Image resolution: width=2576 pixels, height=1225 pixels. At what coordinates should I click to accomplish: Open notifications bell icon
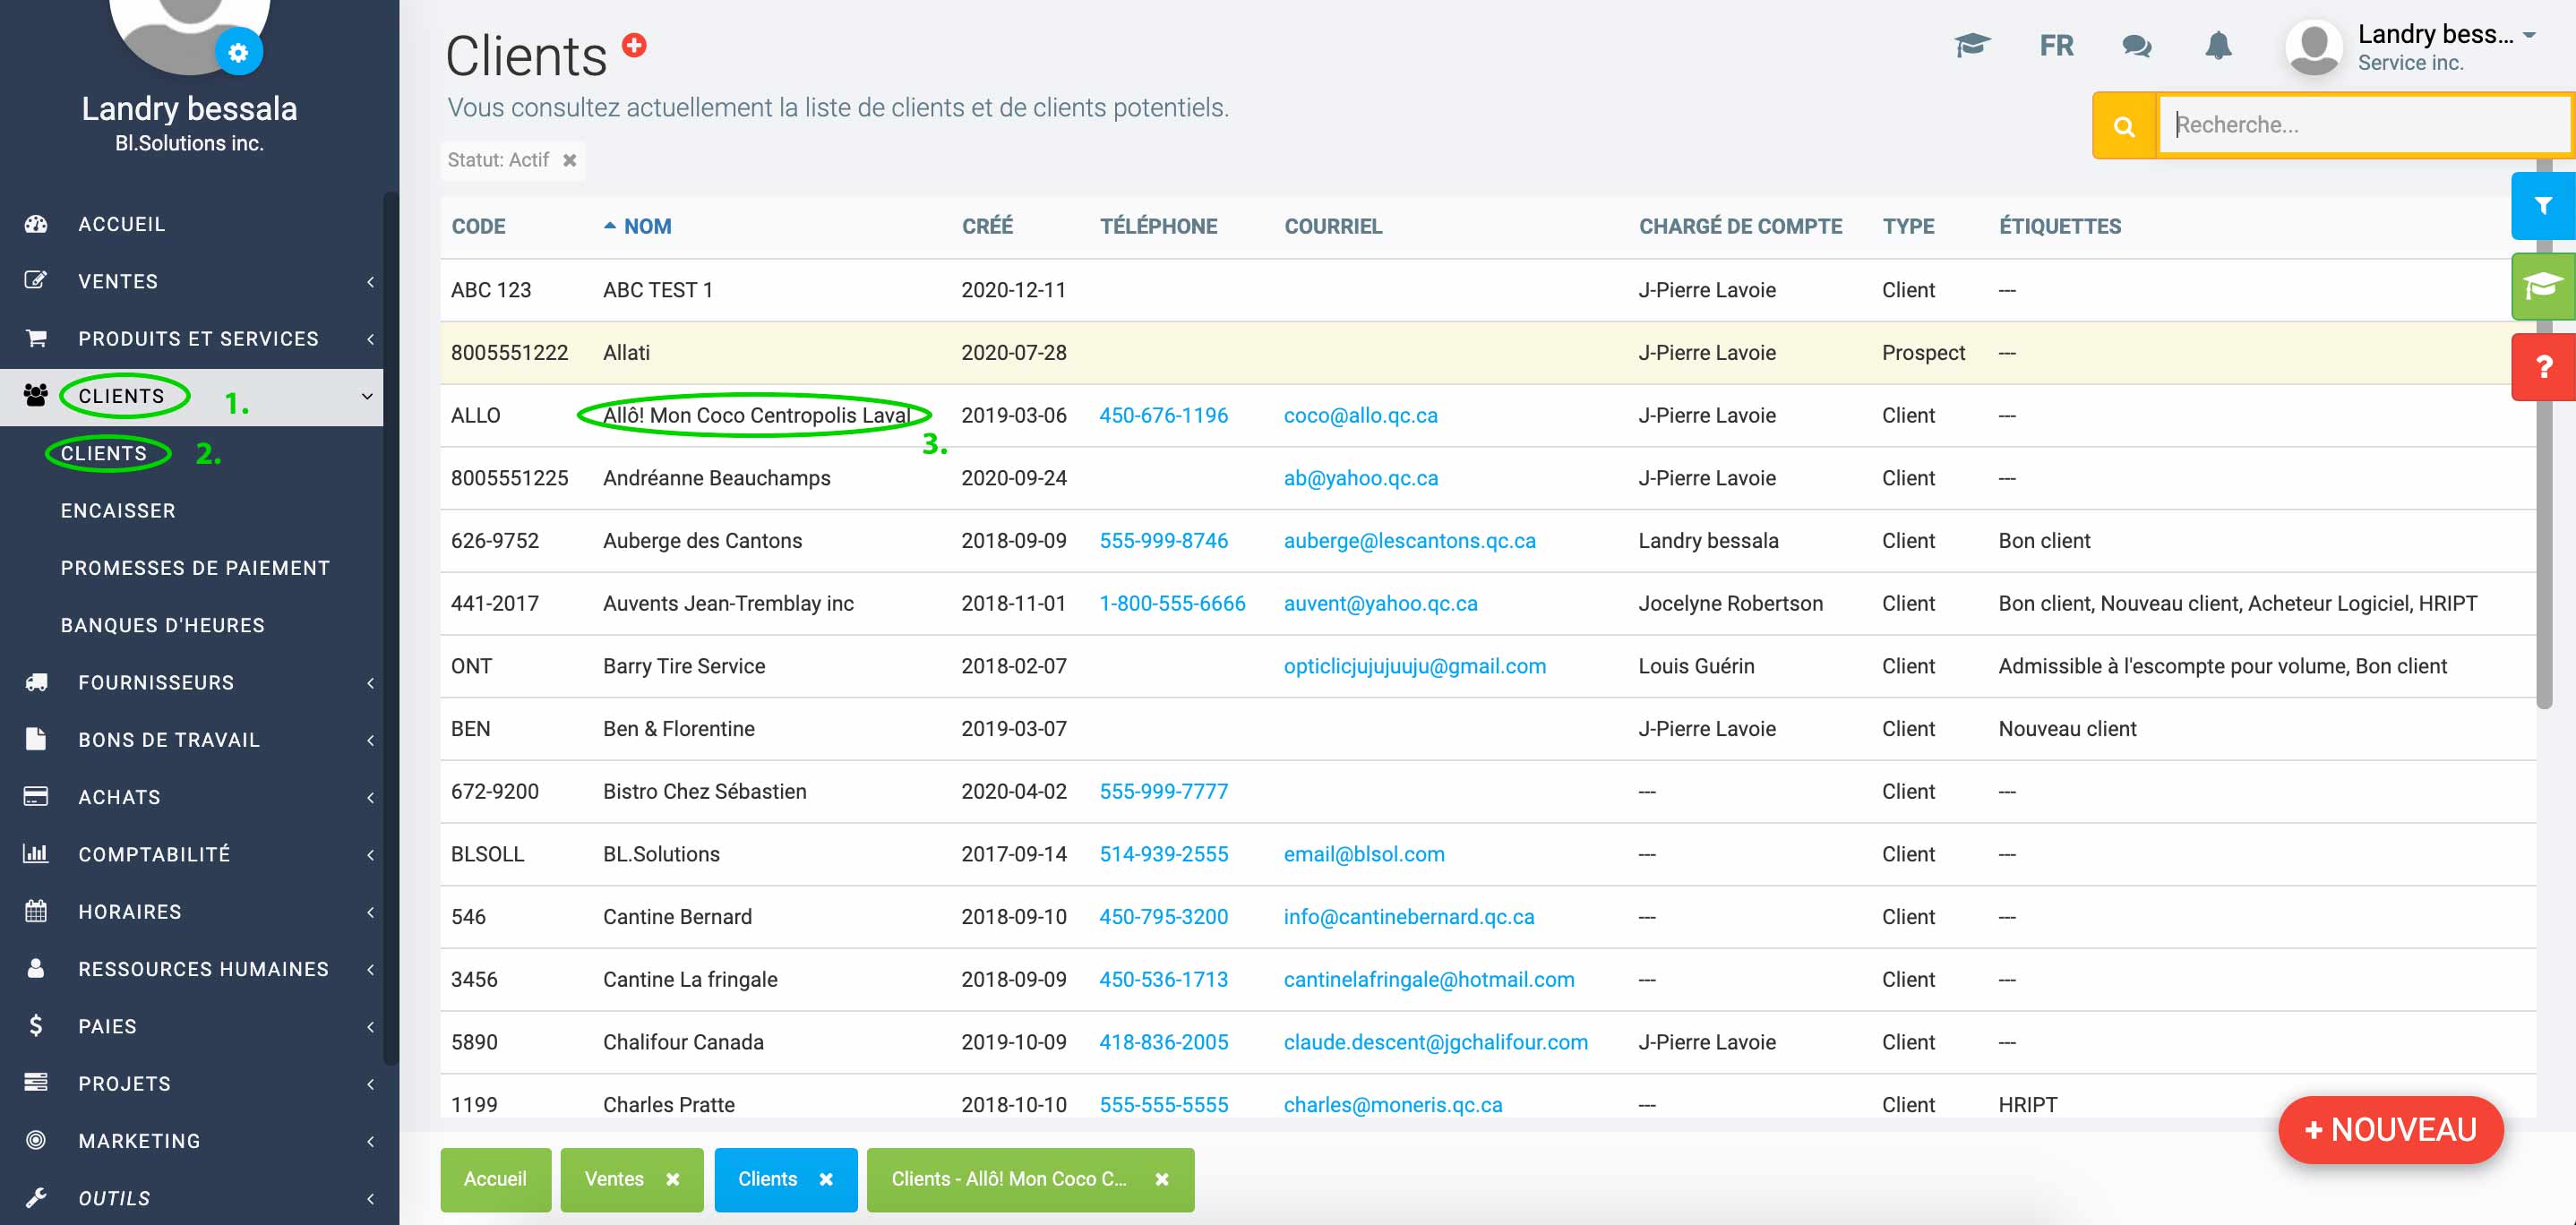click(2218, 46)
